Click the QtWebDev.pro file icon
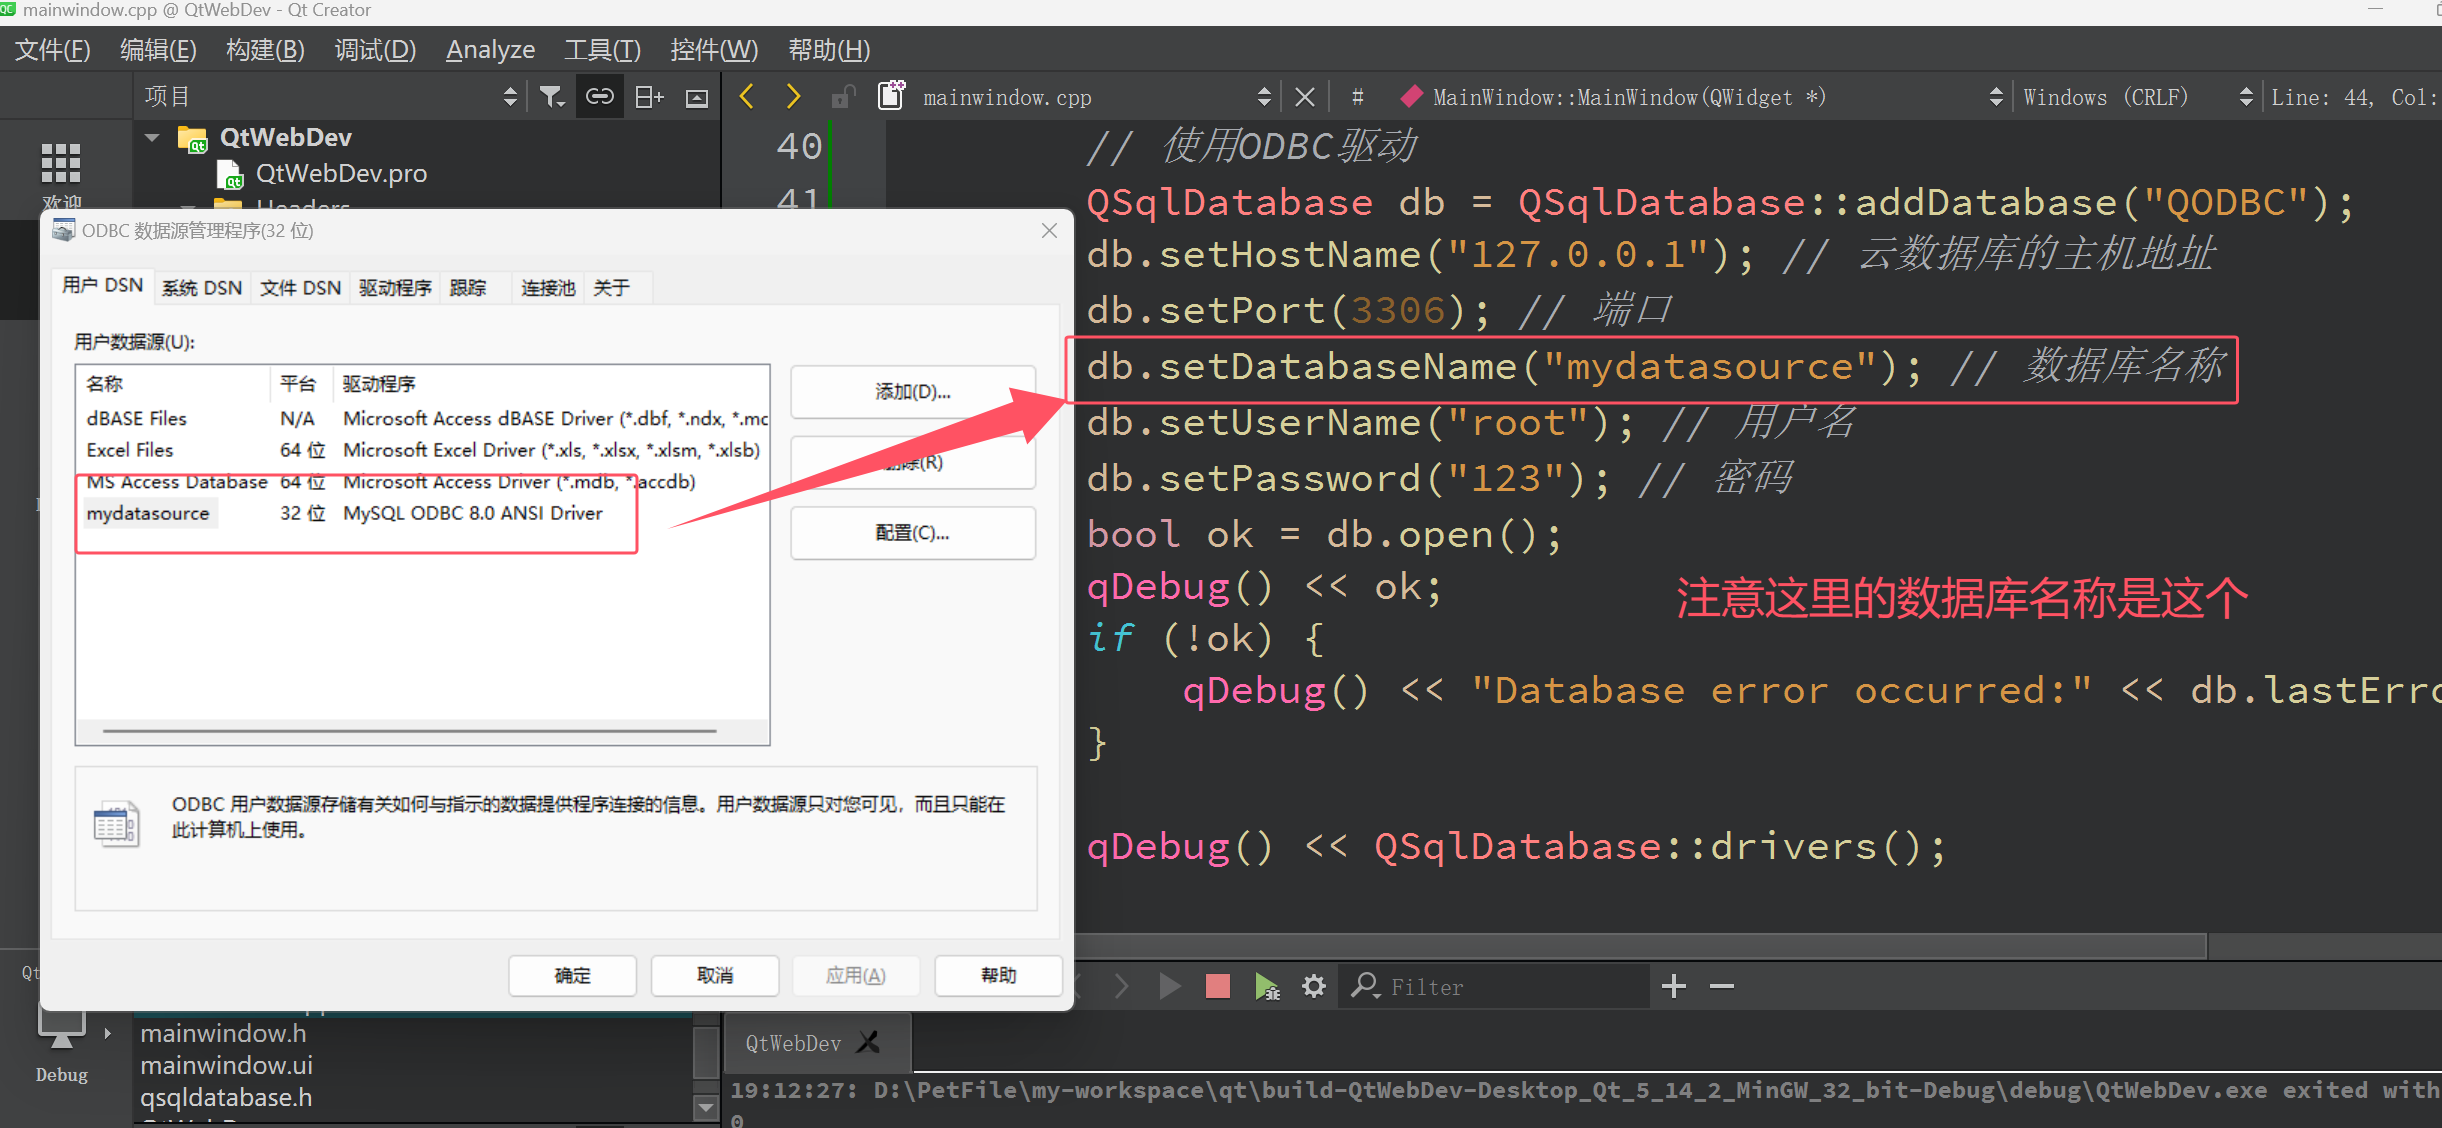This screenshot has height=1128, width=2442. tap(231, 174)
